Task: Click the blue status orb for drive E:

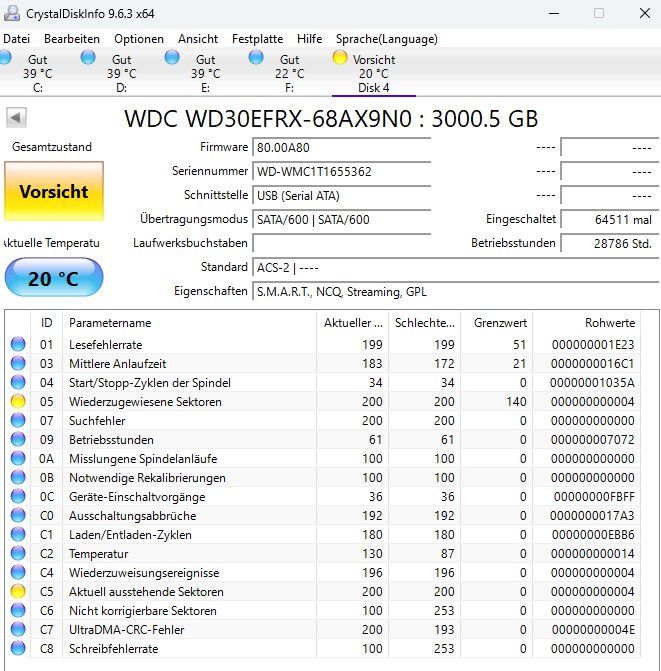Action: point(172,57)
